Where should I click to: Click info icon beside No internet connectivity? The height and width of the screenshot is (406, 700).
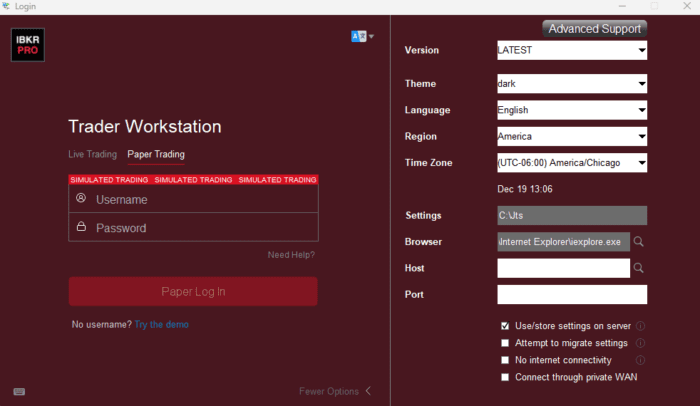pyautogui.click(x=640, y=360)
